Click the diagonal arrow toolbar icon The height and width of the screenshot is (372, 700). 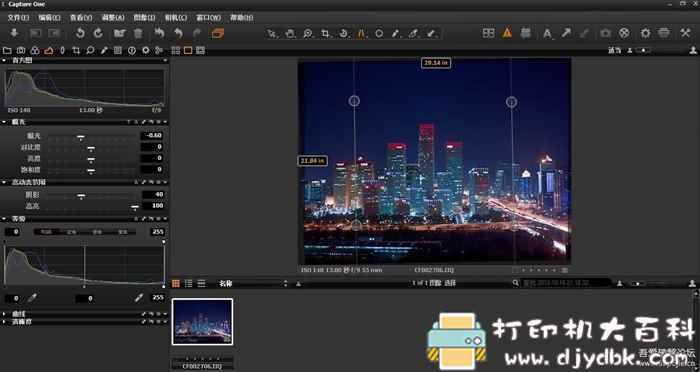click(x=566, y=33)
